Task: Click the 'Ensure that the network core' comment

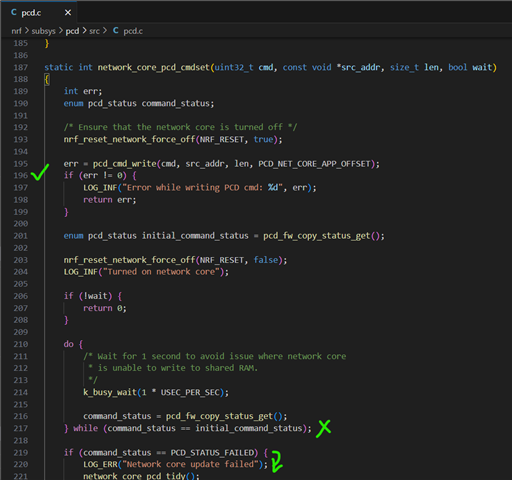Action: point(180,127)
